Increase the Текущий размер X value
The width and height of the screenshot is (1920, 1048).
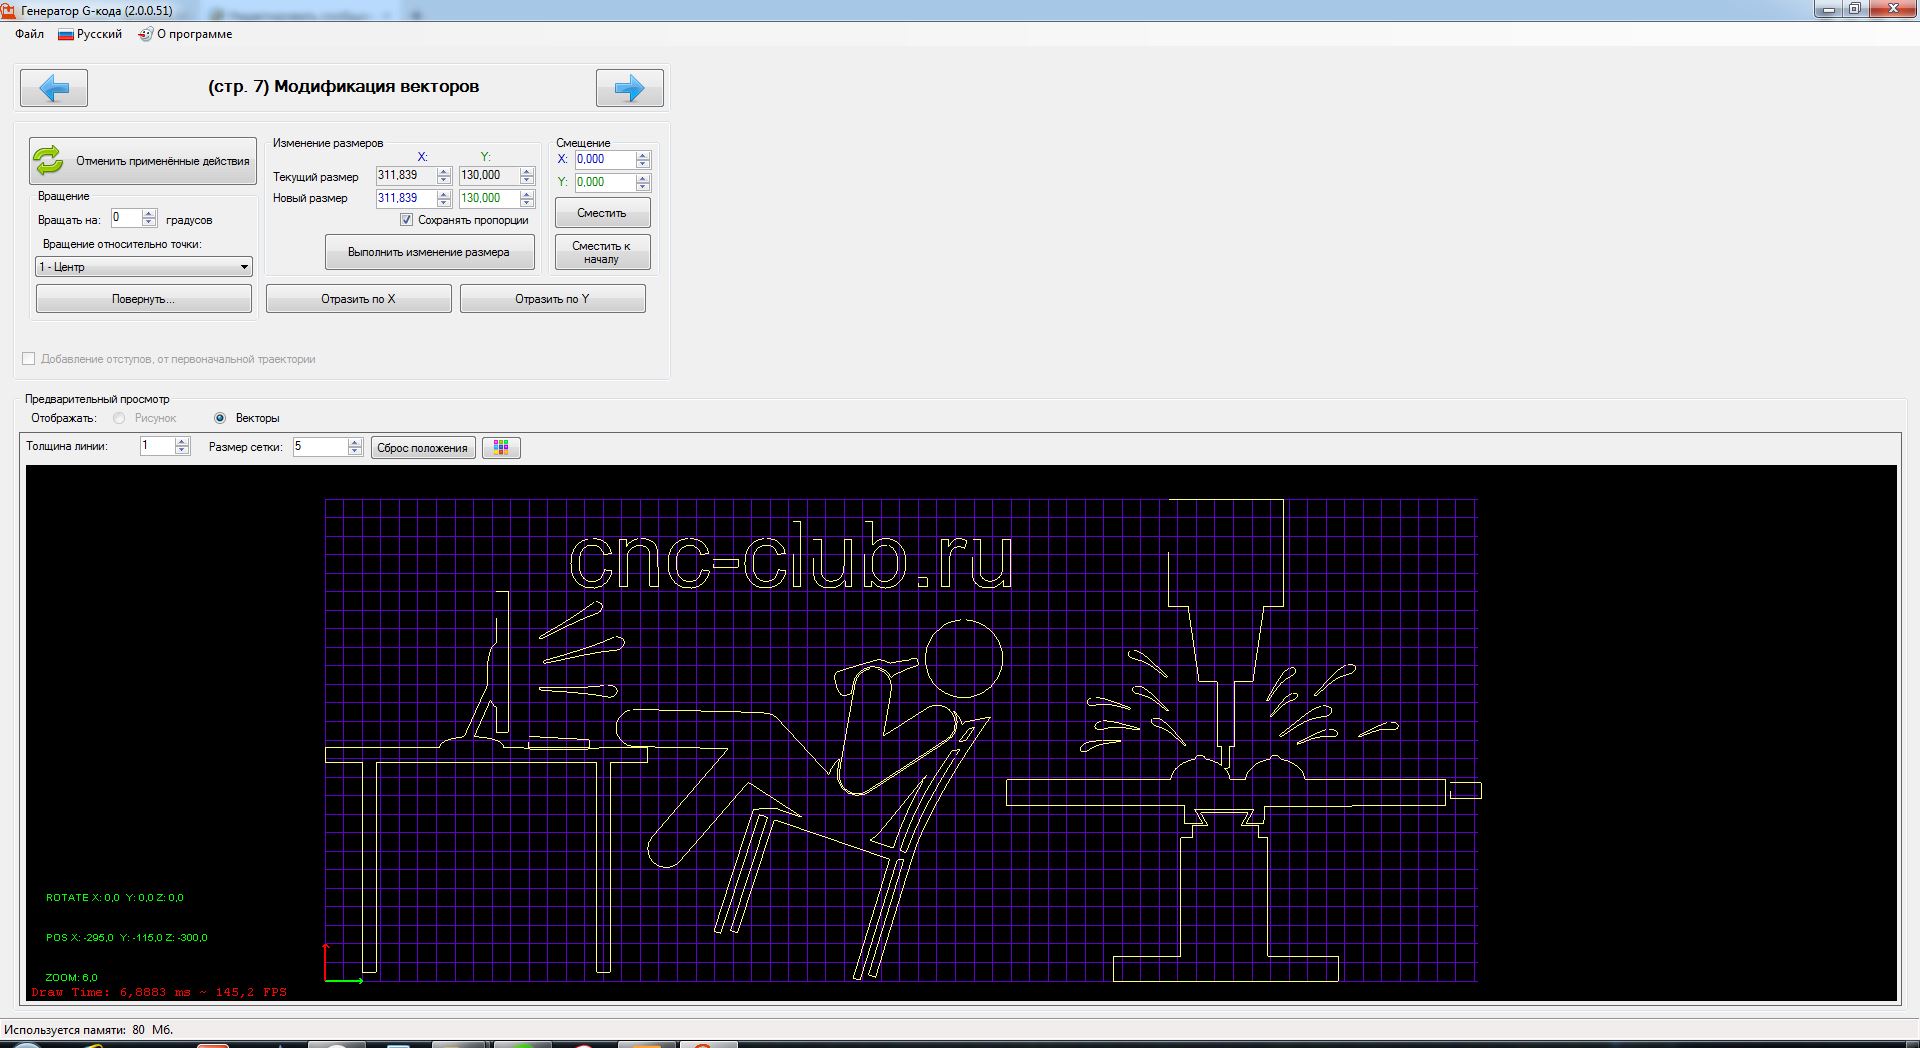click(x=444, y=171)
